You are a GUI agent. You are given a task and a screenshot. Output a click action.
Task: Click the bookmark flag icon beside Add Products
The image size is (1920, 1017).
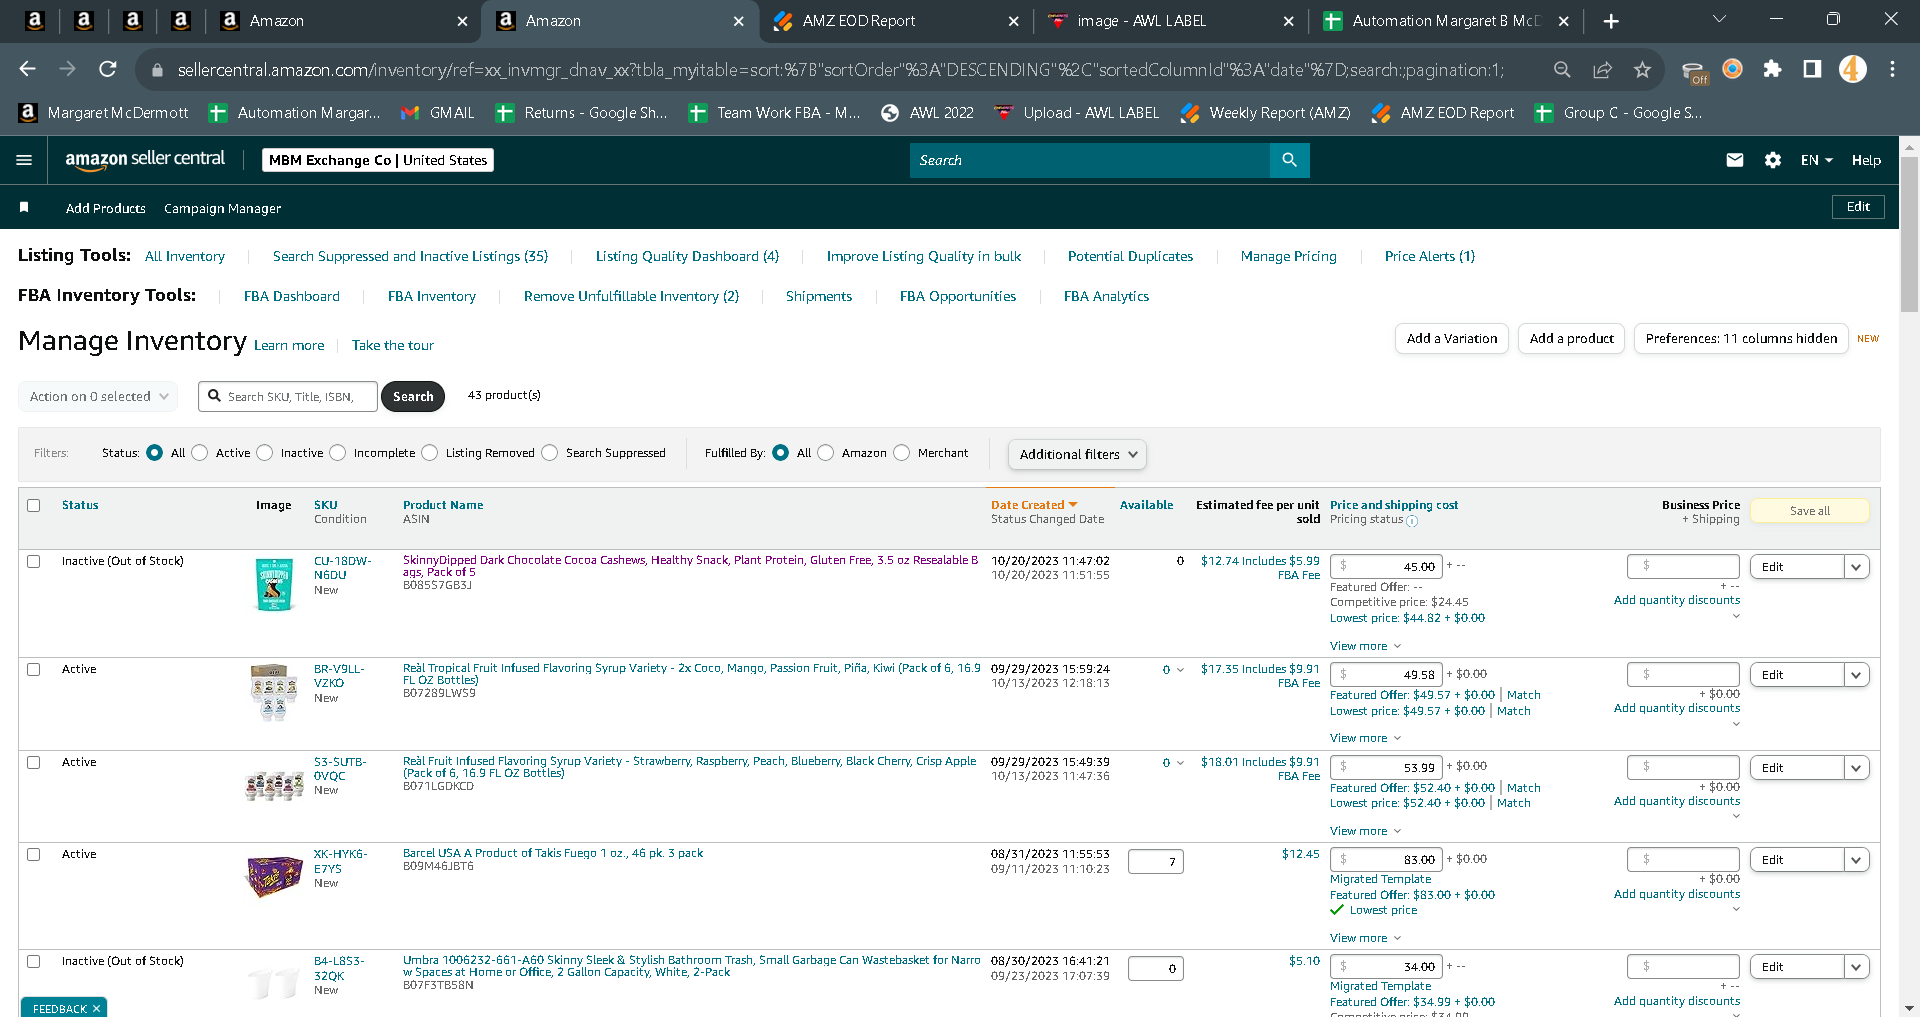(24, 207)
